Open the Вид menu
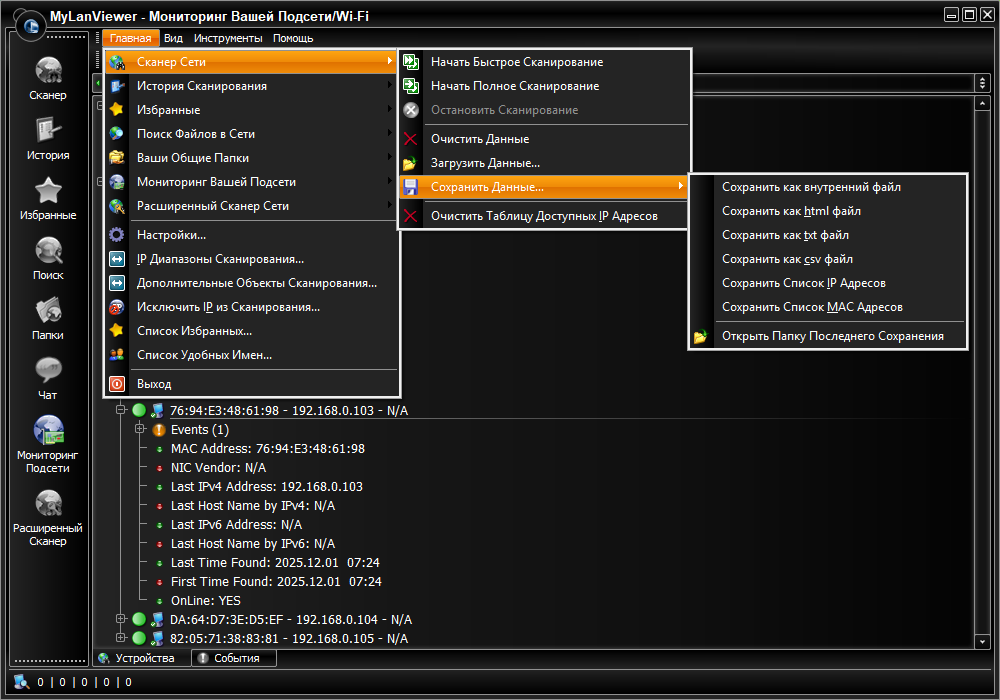This screenshot has height=700, width=1000. coord(173,38)
